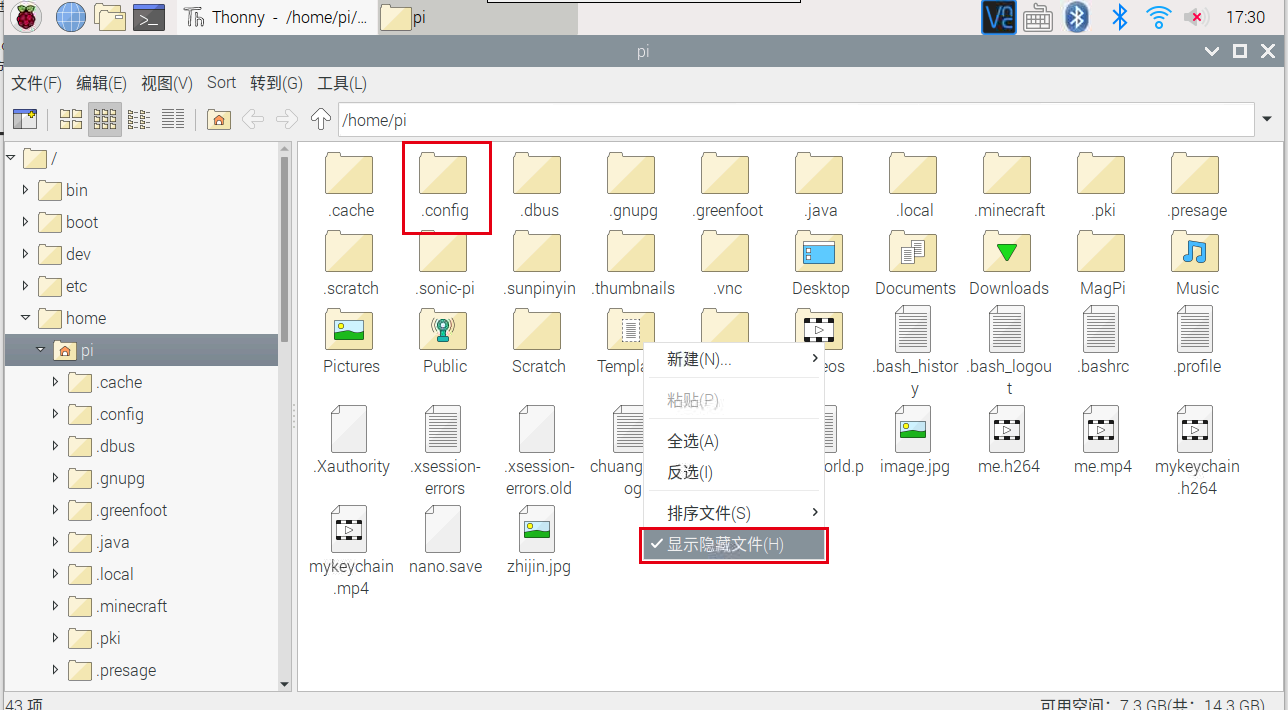This screenshot has height=710, width=1288.
Task: Switch to icon view mode
Action: click(x=71, y=120)
